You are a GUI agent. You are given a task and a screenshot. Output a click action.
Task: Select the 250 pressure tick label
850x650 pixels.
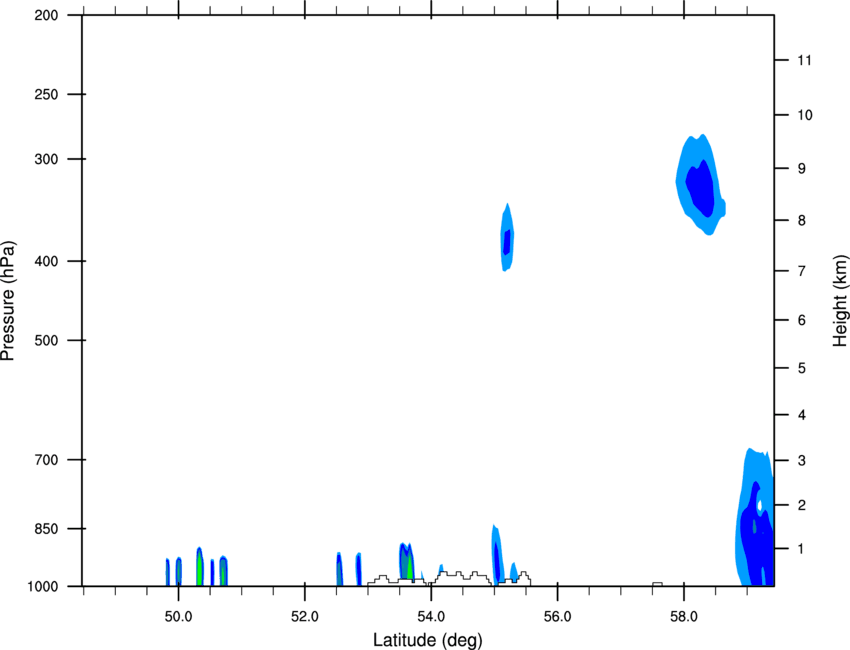tap(46, 94)
